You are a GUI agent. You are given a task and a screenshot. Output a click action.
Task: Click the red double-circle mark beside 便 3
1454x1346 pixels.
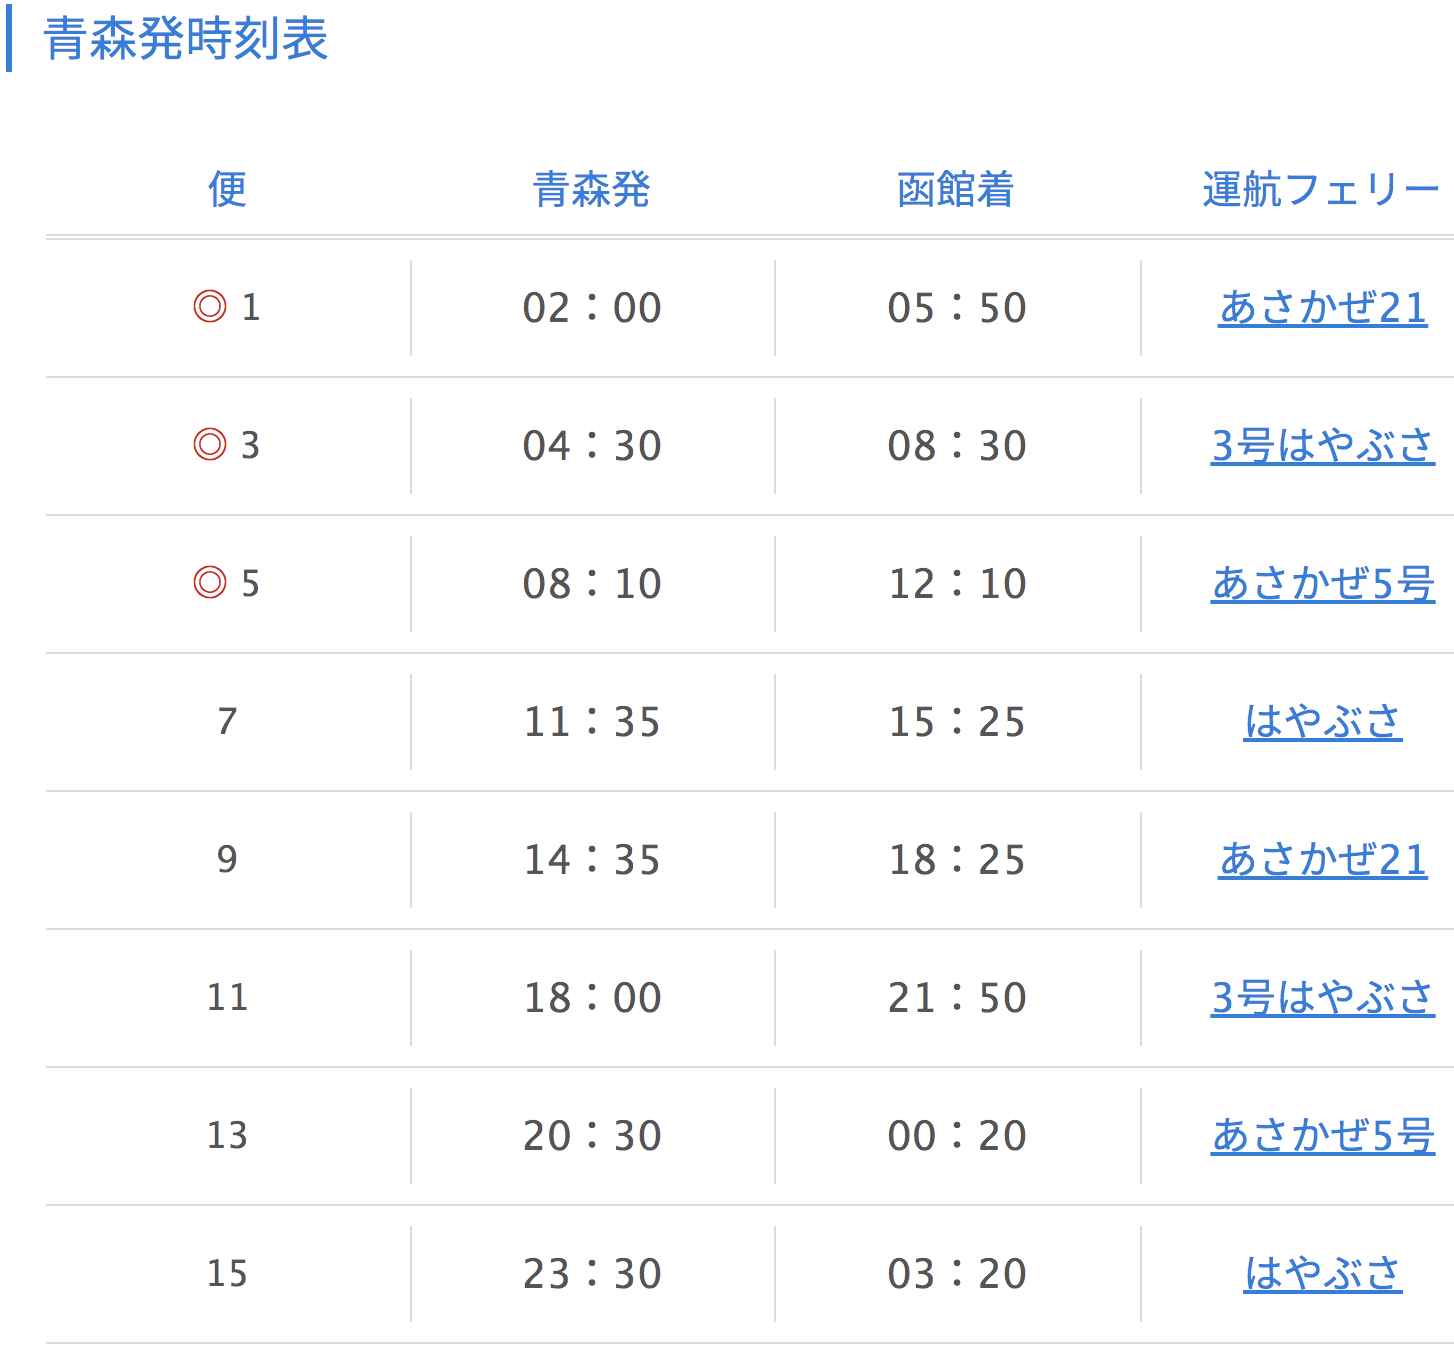210,444
